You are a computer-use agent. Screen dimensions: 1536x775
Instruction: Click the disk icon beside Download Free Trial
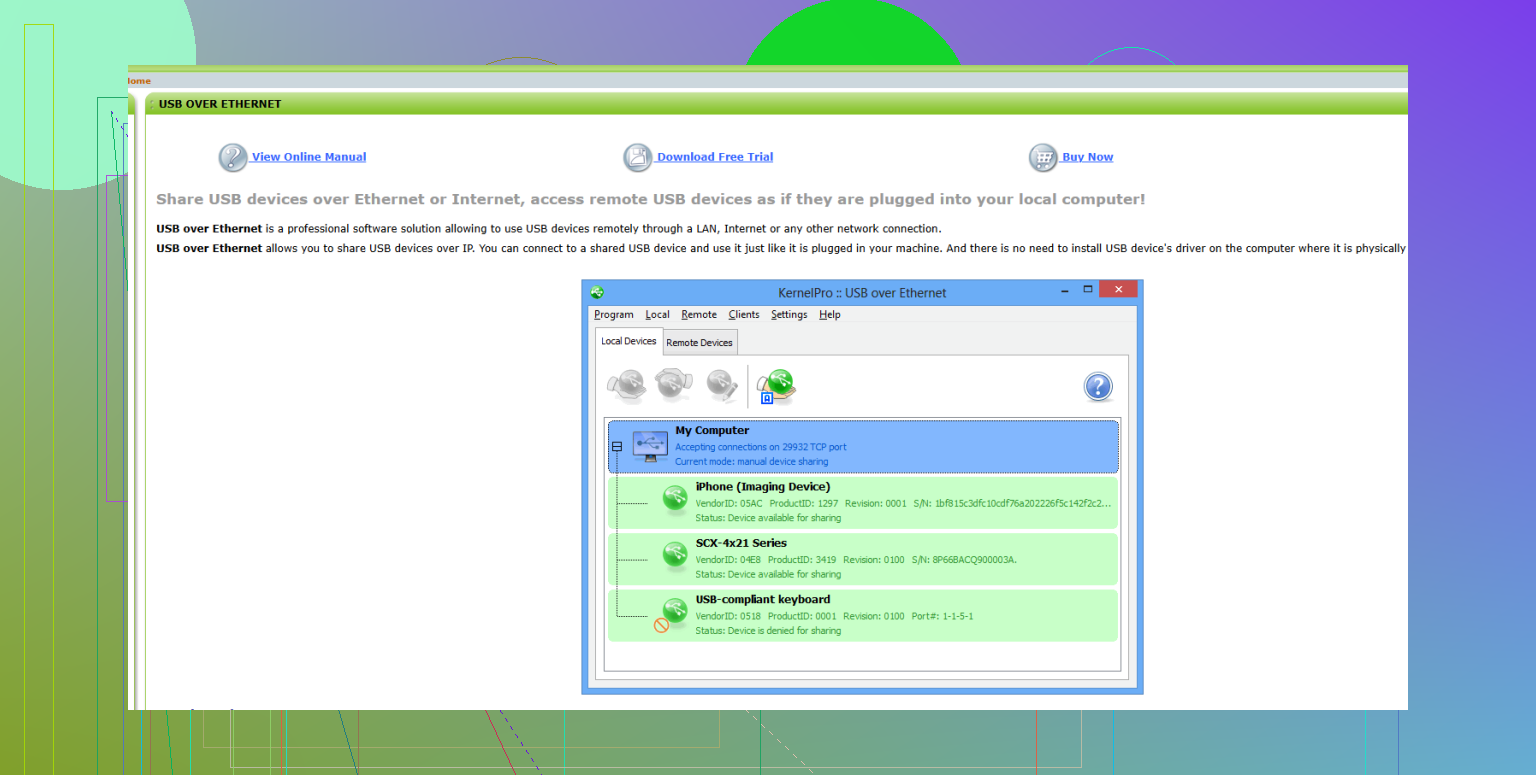638,157
